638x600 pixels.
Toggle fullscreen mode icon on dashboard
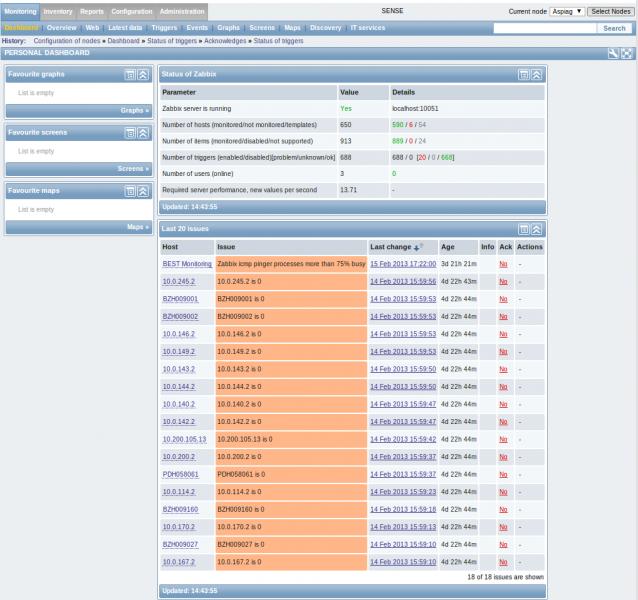tap(626, 52)
